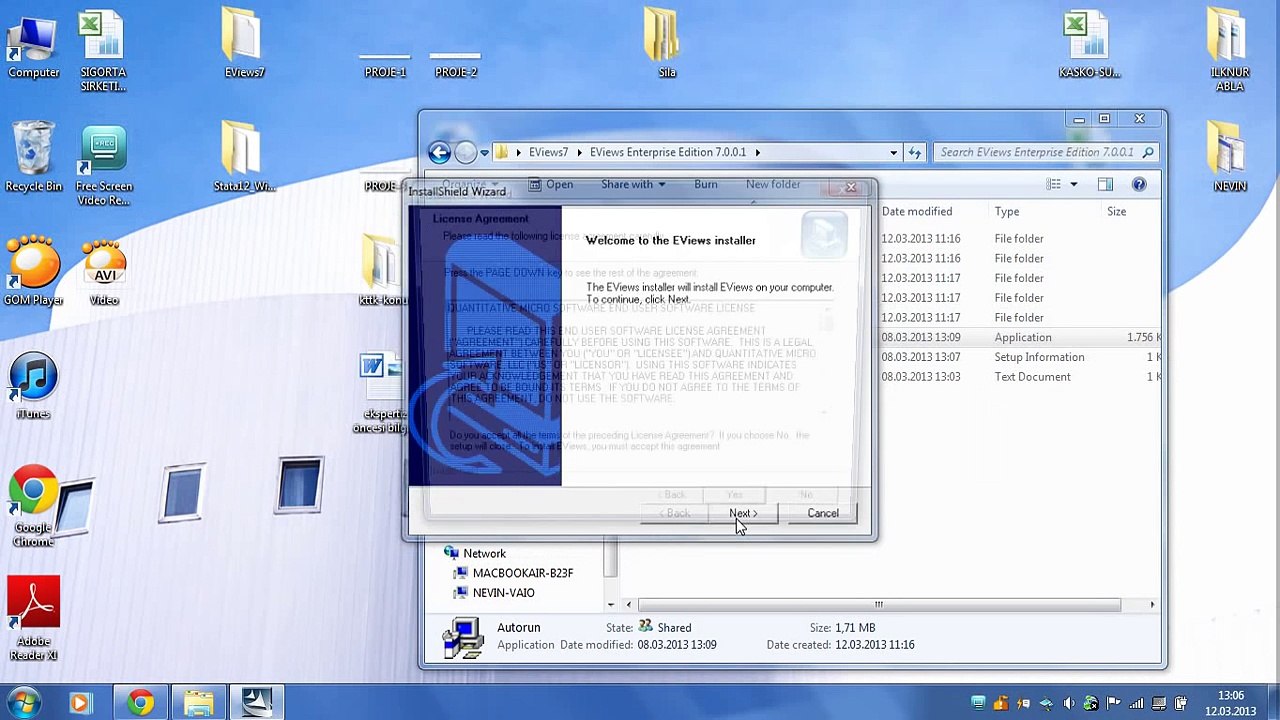The image size is (1280, 720).
Task: Click the Windows Start button
Action: [23, 703]
